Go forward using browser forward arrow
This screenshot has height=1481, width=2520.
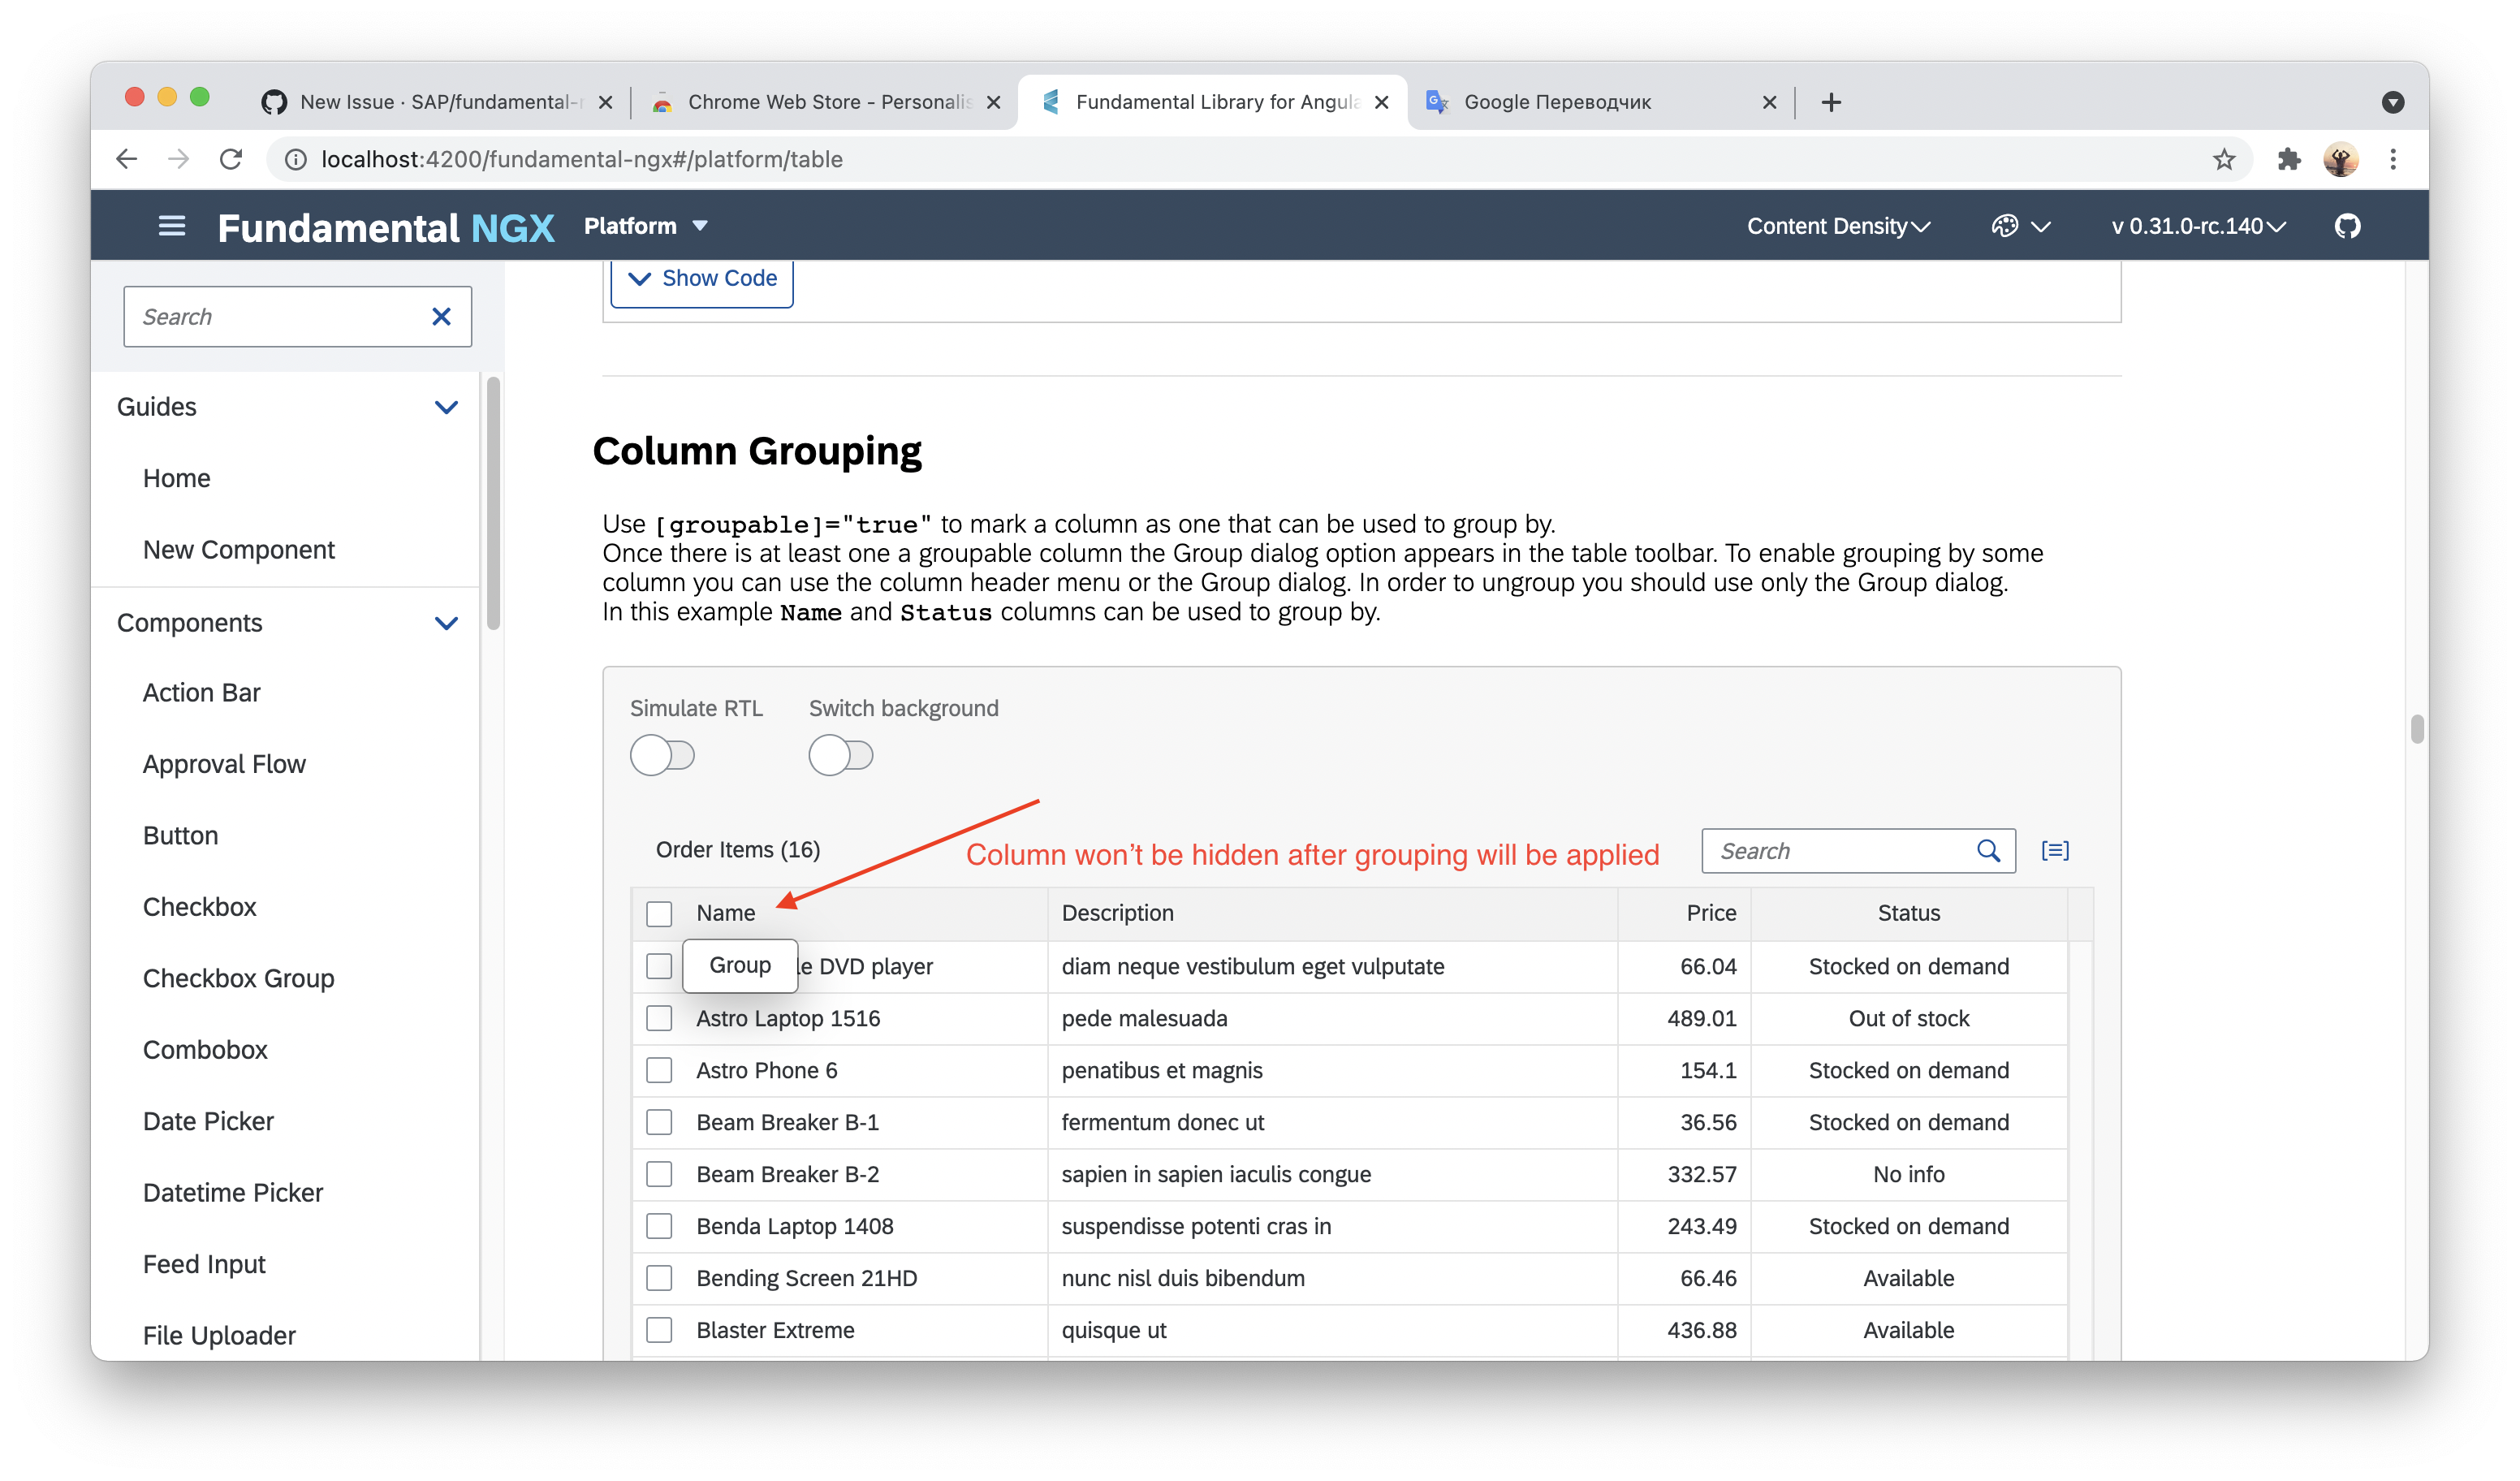[x=179, y=159]
